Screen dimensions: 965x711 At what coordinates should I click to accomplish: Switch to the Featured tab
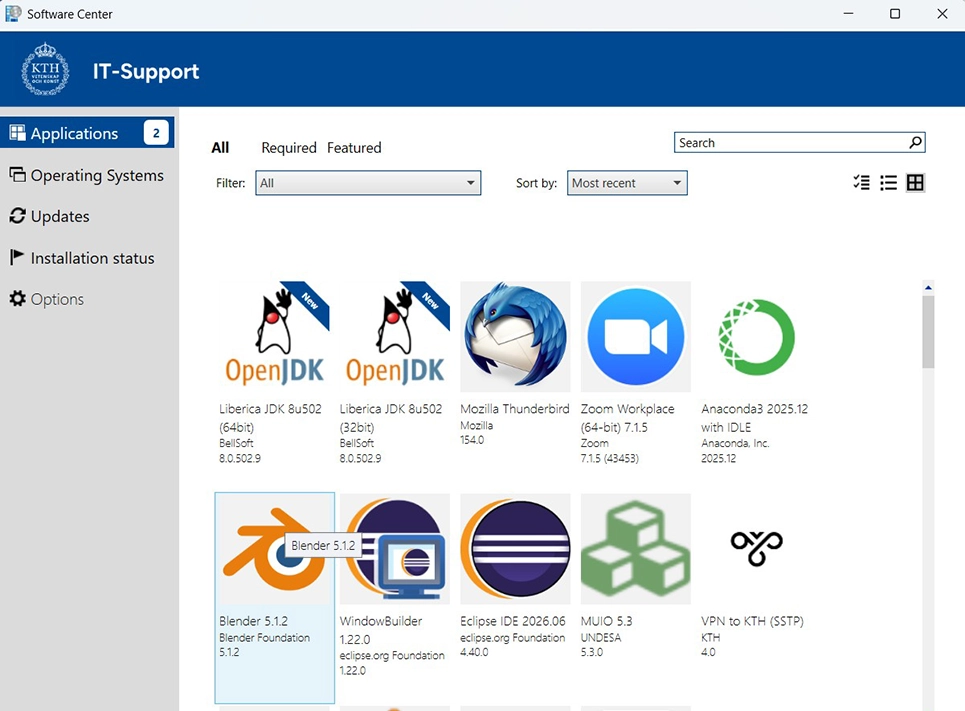point(354,148)
